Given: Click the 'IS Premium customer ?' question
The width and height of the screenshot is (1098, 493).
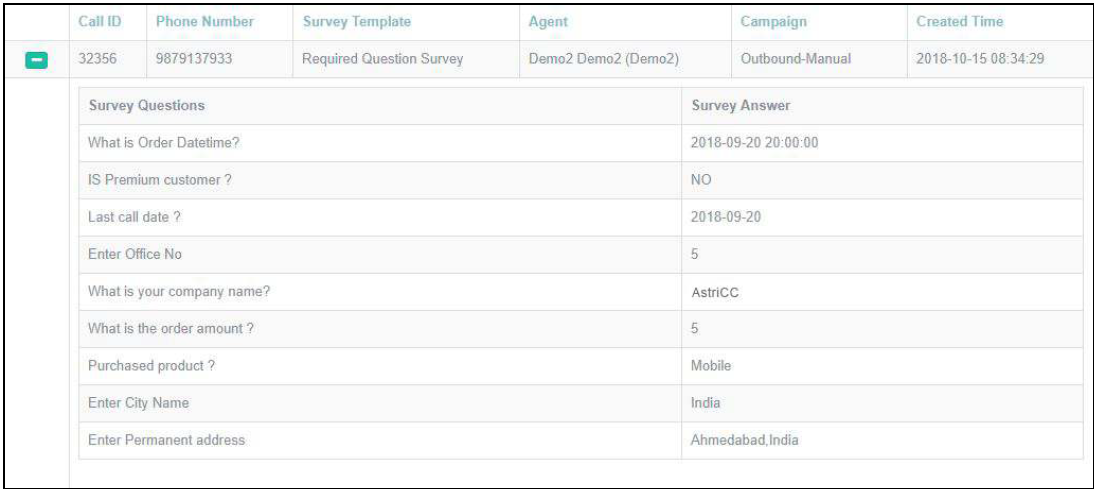Looking at the screenshot, I should pyautogui.click(x=154, y=180).
